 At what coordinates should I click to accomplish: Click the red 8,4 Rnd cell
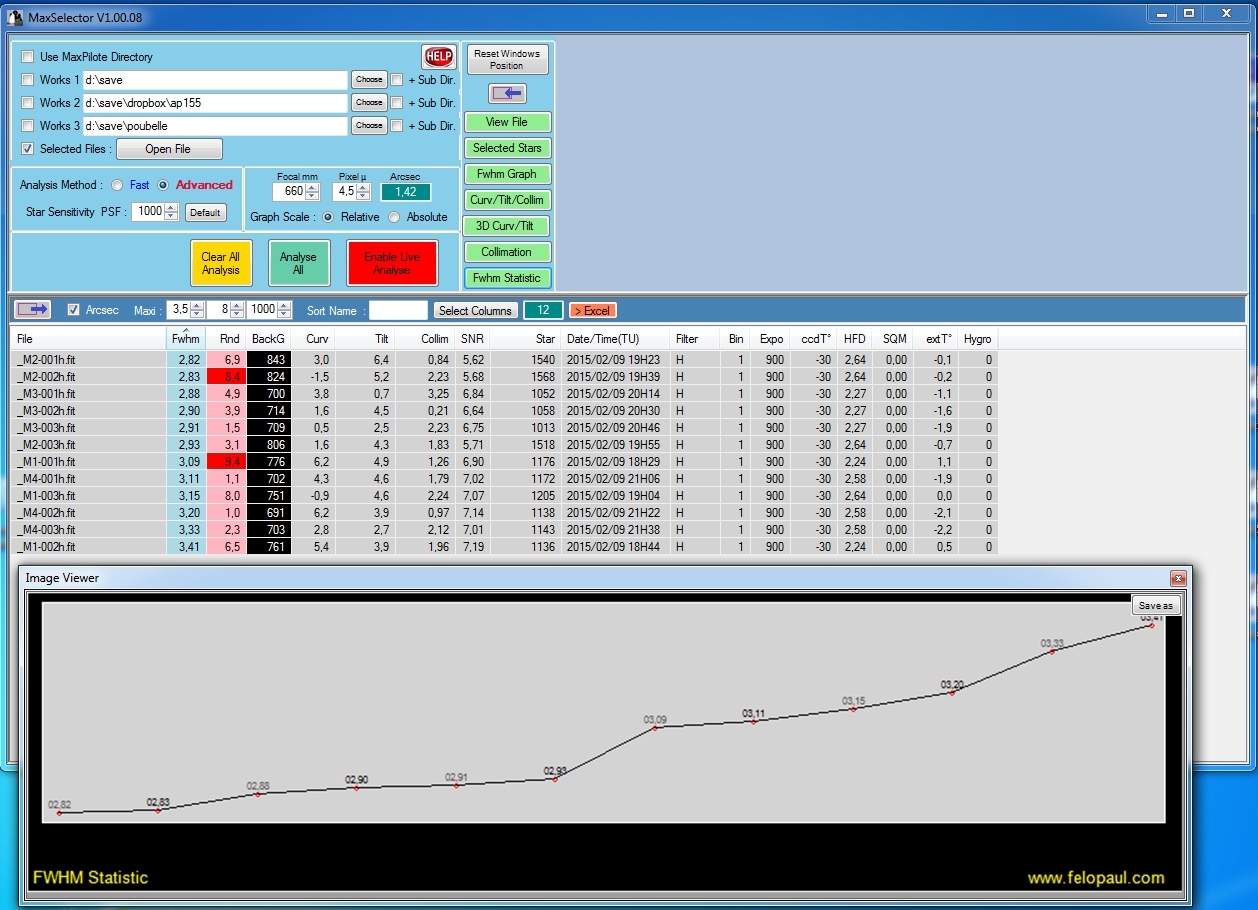(x=227, y=377)
